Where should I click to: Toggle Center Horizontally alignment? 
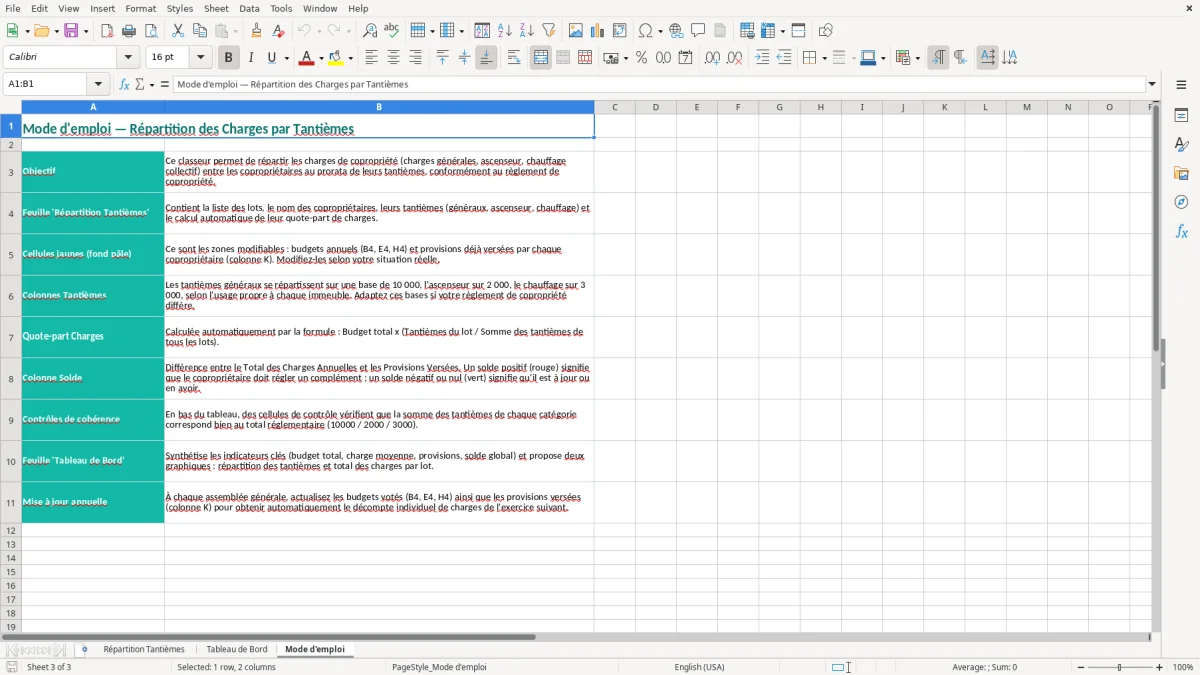pos(393,58)
